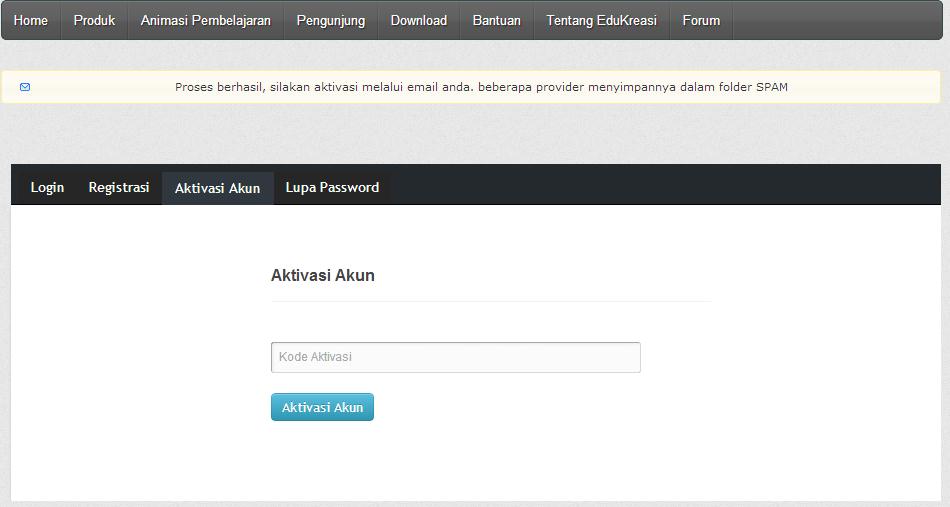
Task: Go to the Home page
Action: click(31, 21)
